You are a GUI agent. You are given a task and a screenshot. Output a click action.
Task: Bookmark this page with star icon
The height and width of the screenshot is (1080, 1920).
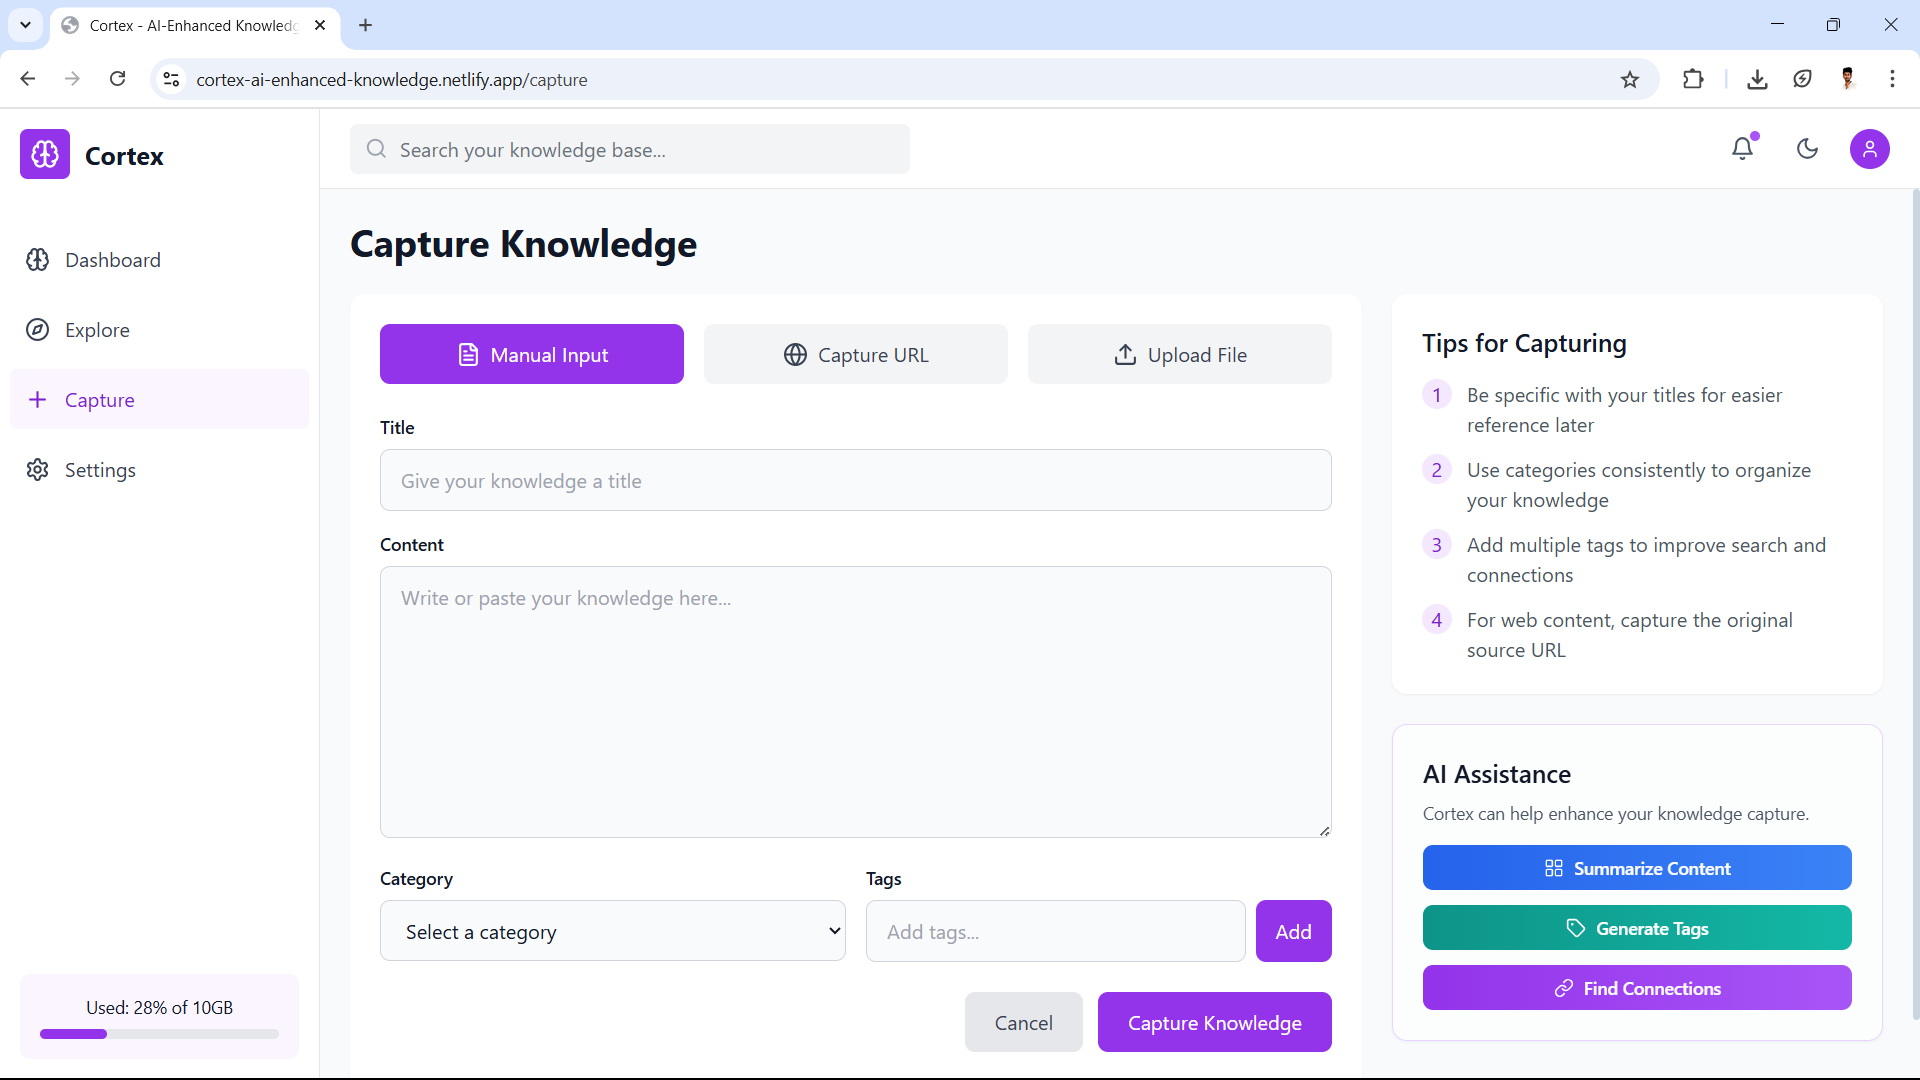1630,80
